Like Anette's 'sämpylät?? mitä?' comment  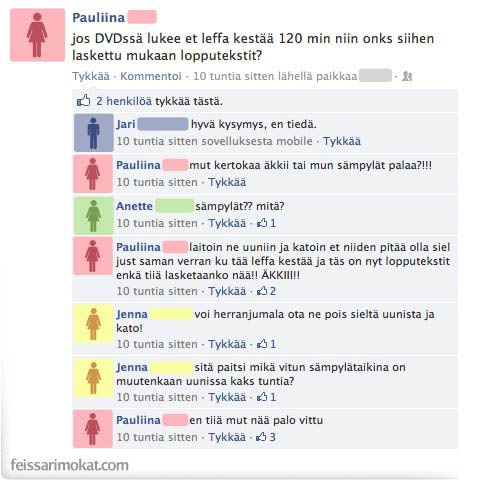pyautogui.click(x=227, y=223)
